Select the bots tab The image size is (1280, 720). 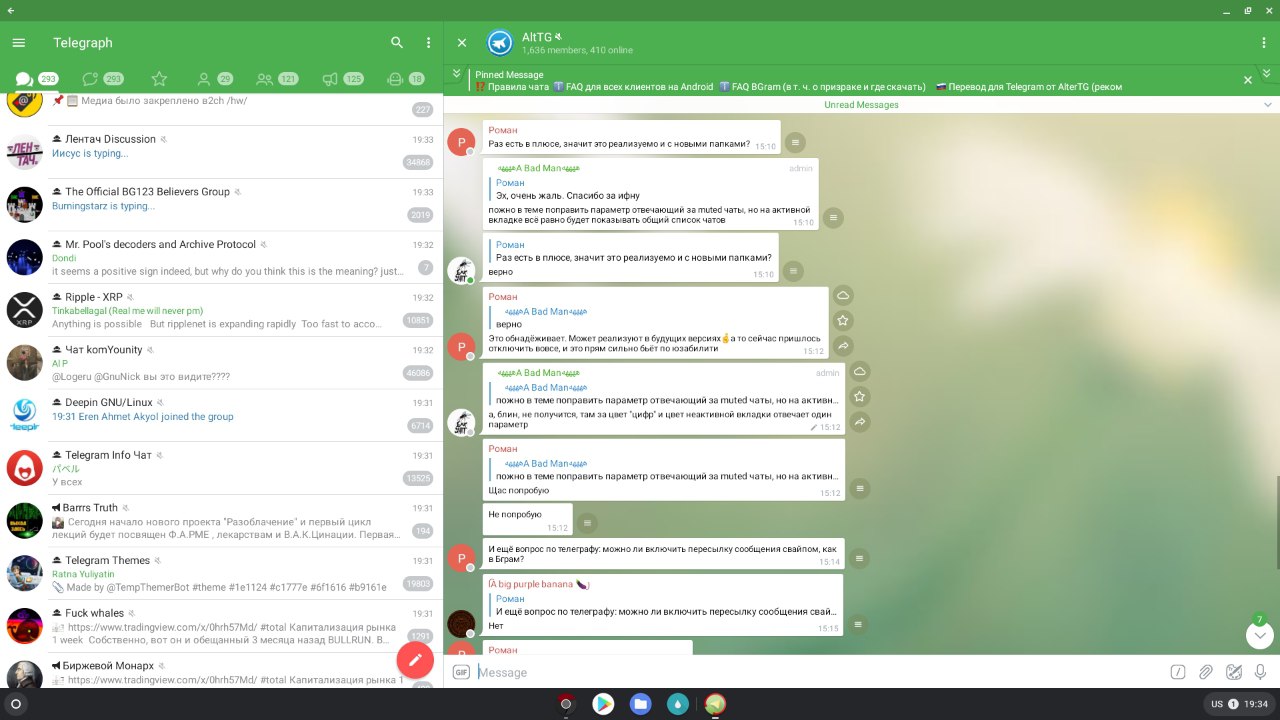[404, 79]
